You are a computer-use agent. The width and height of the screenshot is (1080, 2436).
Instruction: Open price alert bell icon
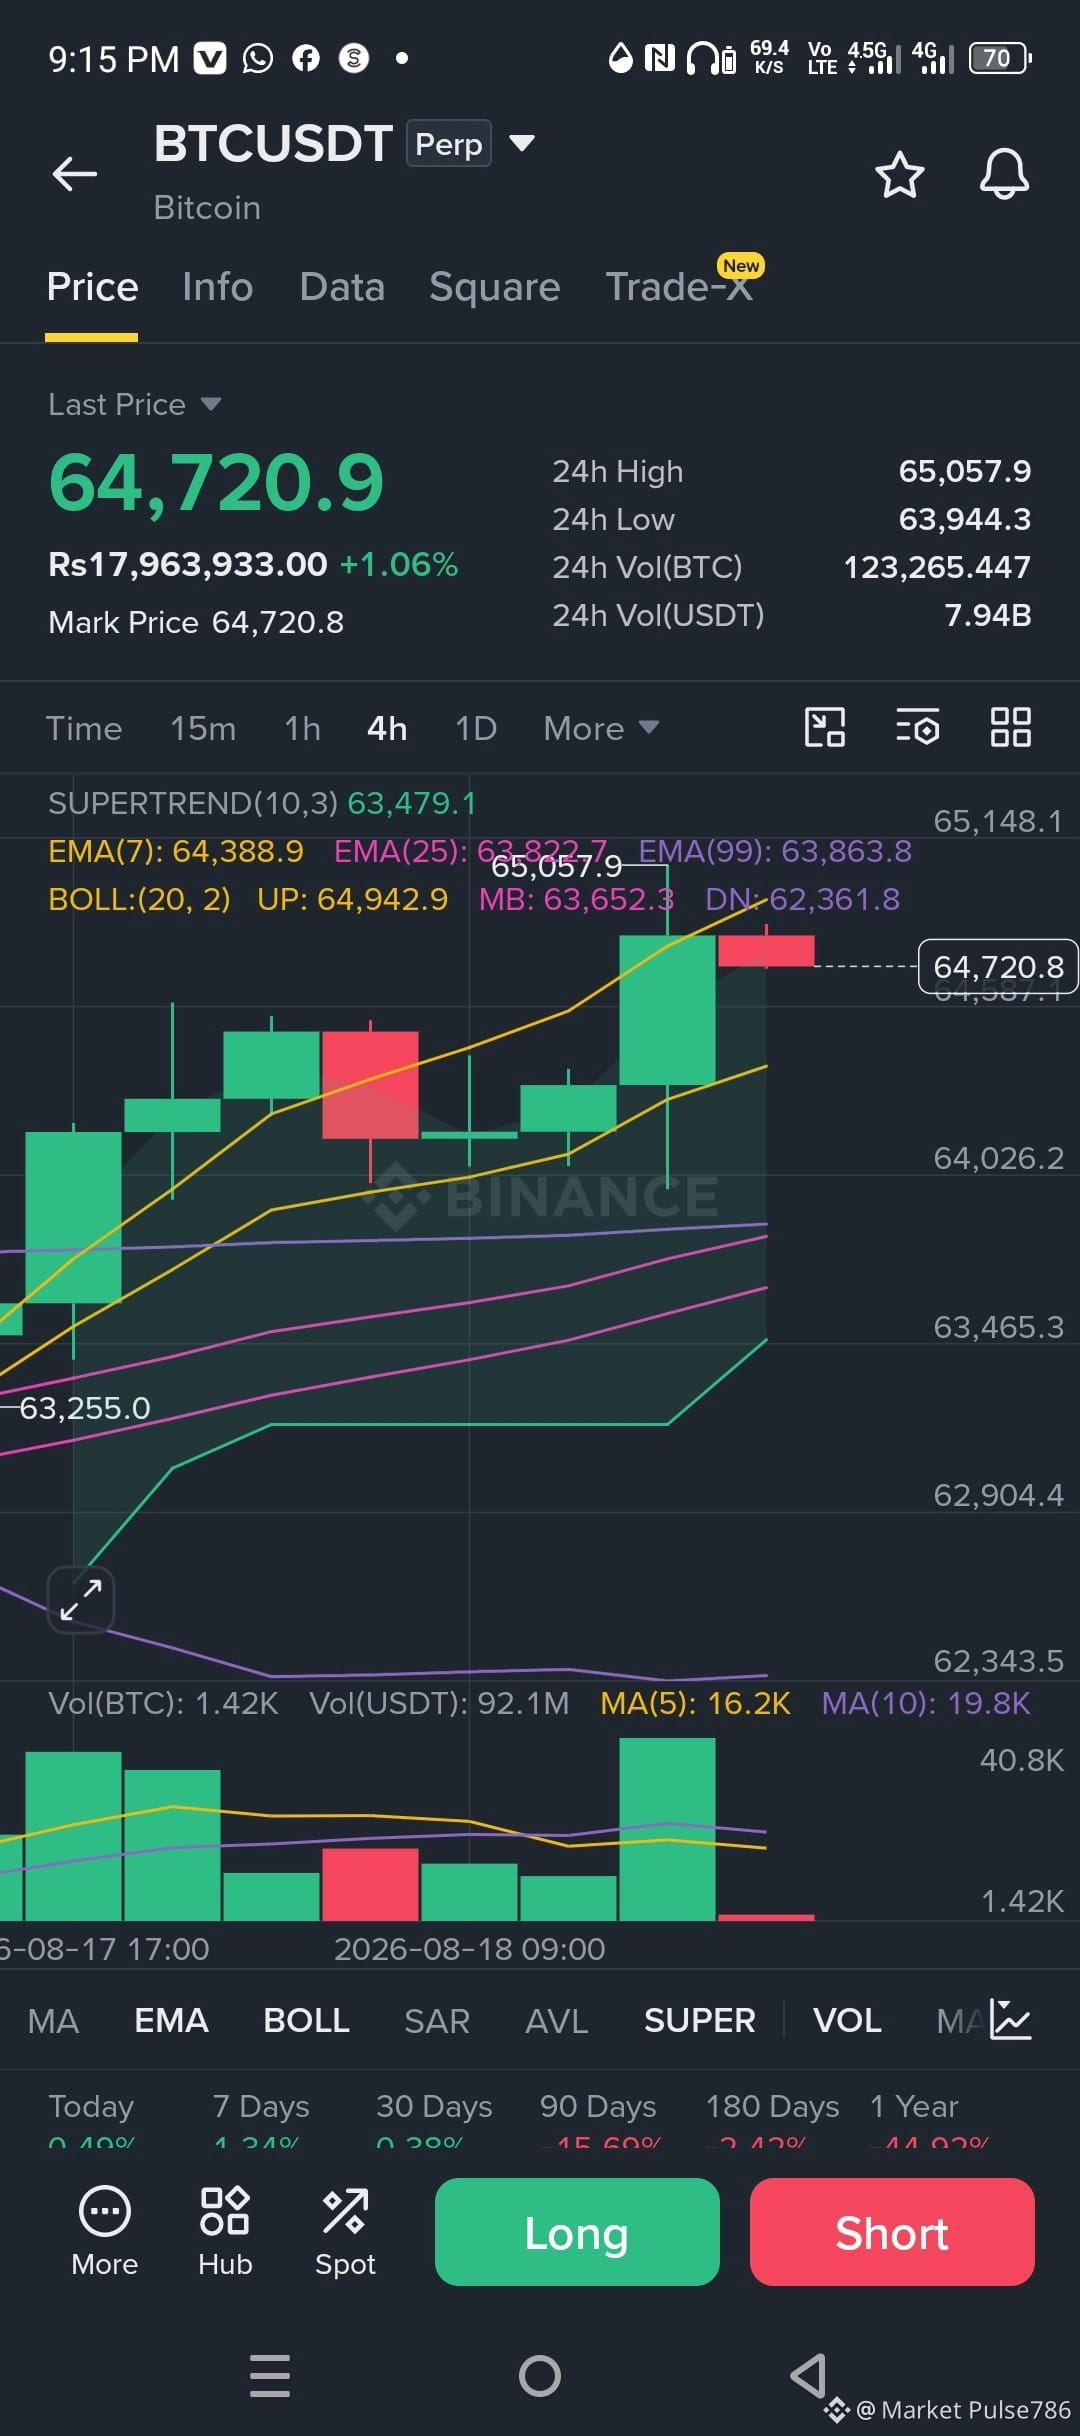1004,175
